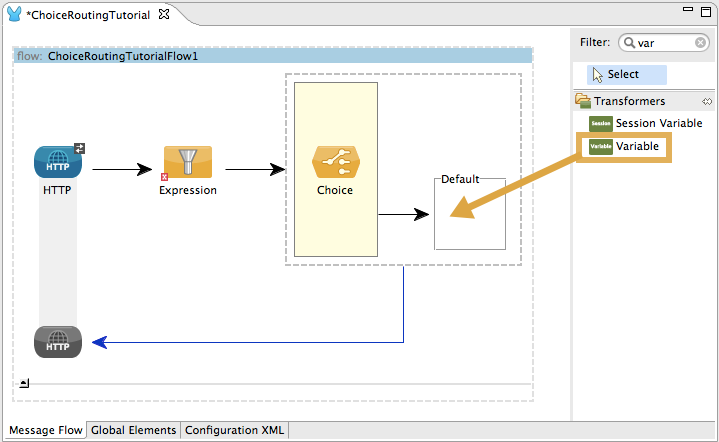Select the blue HTTP inbound endpoint icon
719x442 pixels.
57,162
